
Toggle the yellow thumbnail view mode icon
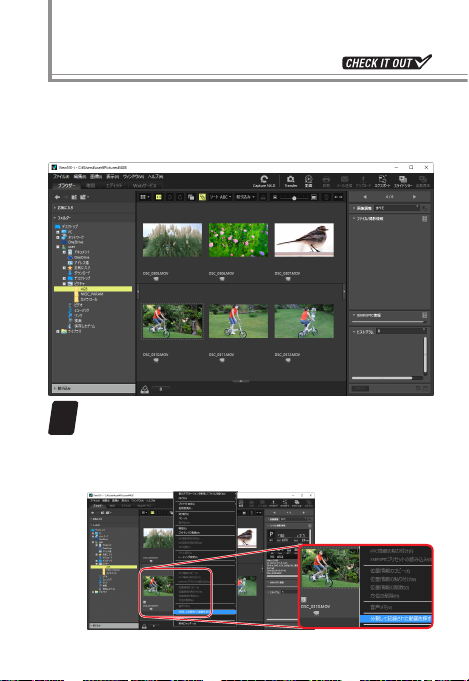click(x=159, y=197)
